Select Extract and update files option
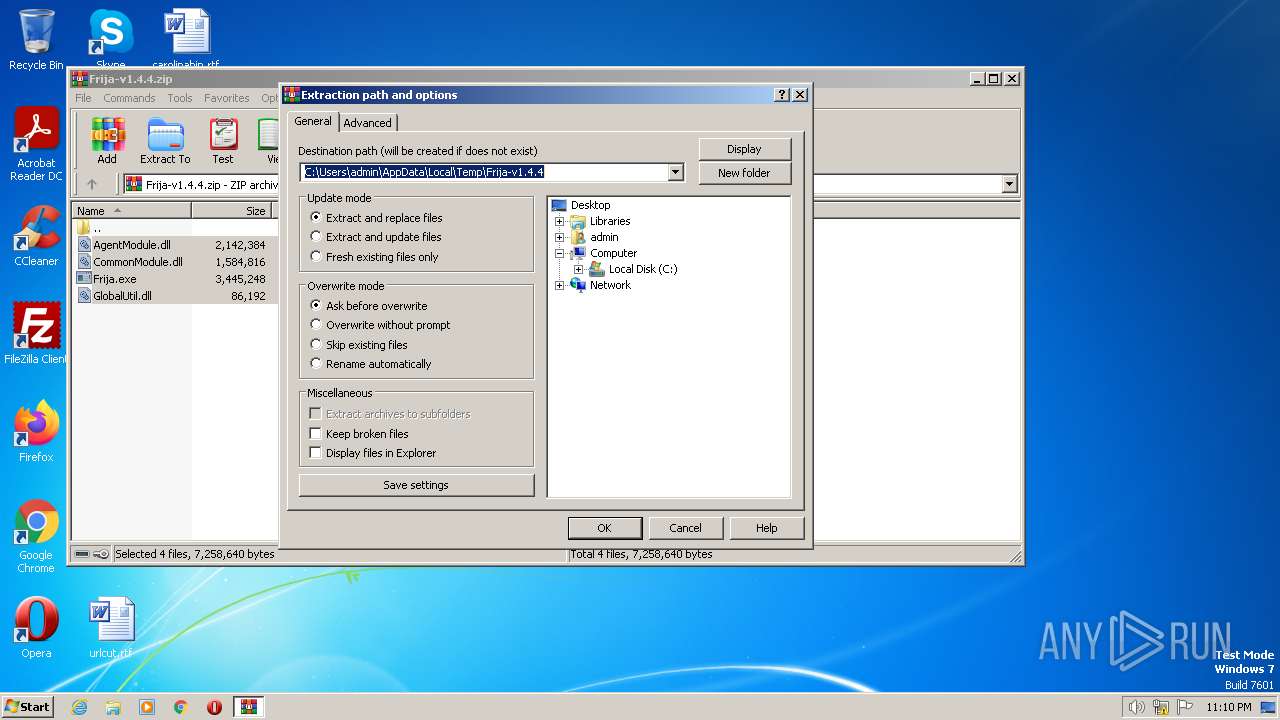Viewport: 1280px width, 720px height. coord(376,237)
